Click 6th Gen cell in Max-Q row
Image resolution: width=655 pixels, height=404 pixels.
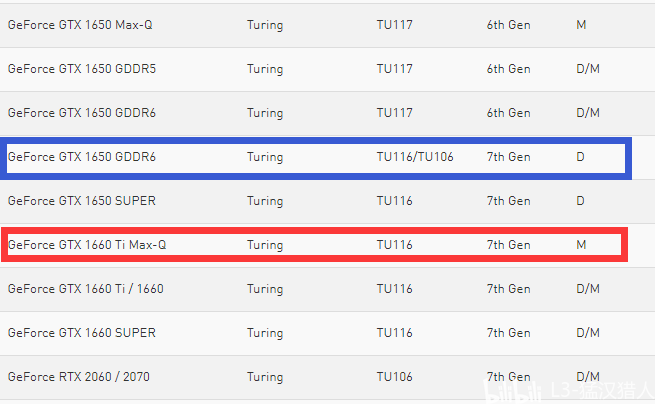tap(508, 25)
